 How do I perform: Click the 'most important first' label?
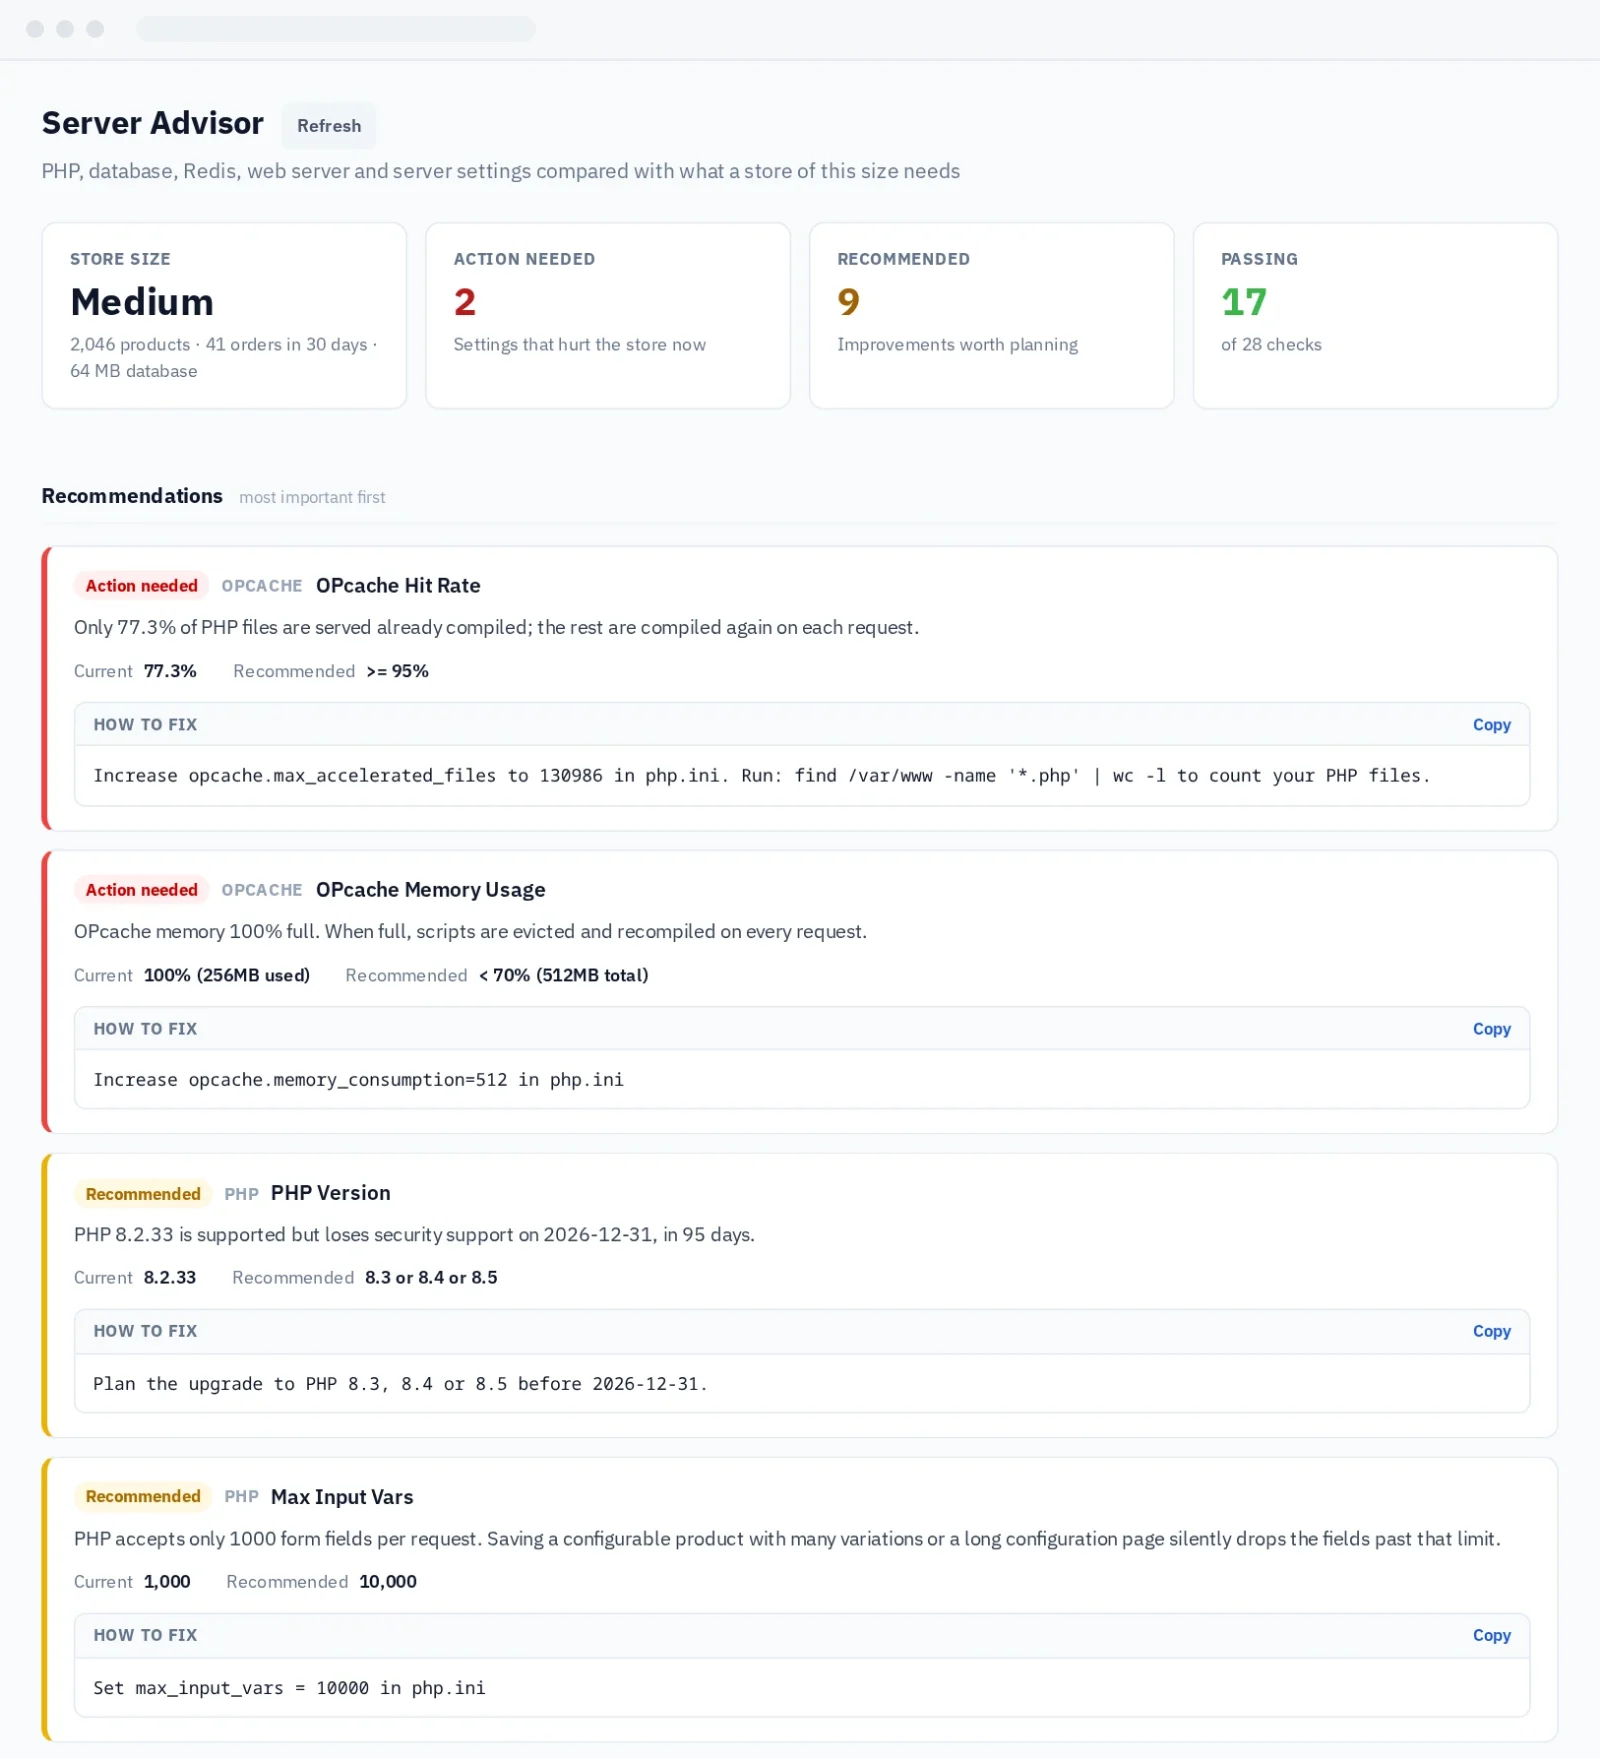click(312, 497)
